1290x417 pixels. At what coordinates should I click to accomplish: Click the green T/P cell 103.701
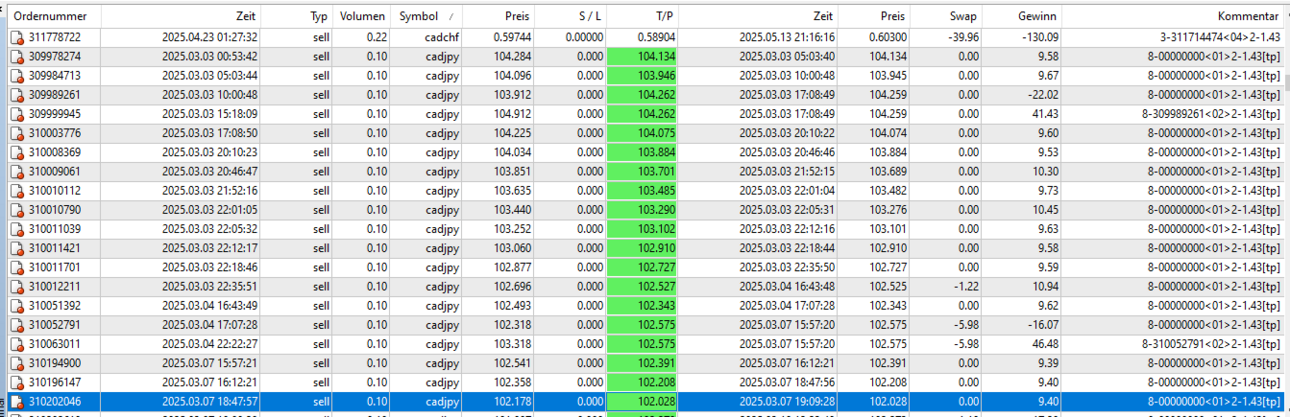click(x=643, y=171)
